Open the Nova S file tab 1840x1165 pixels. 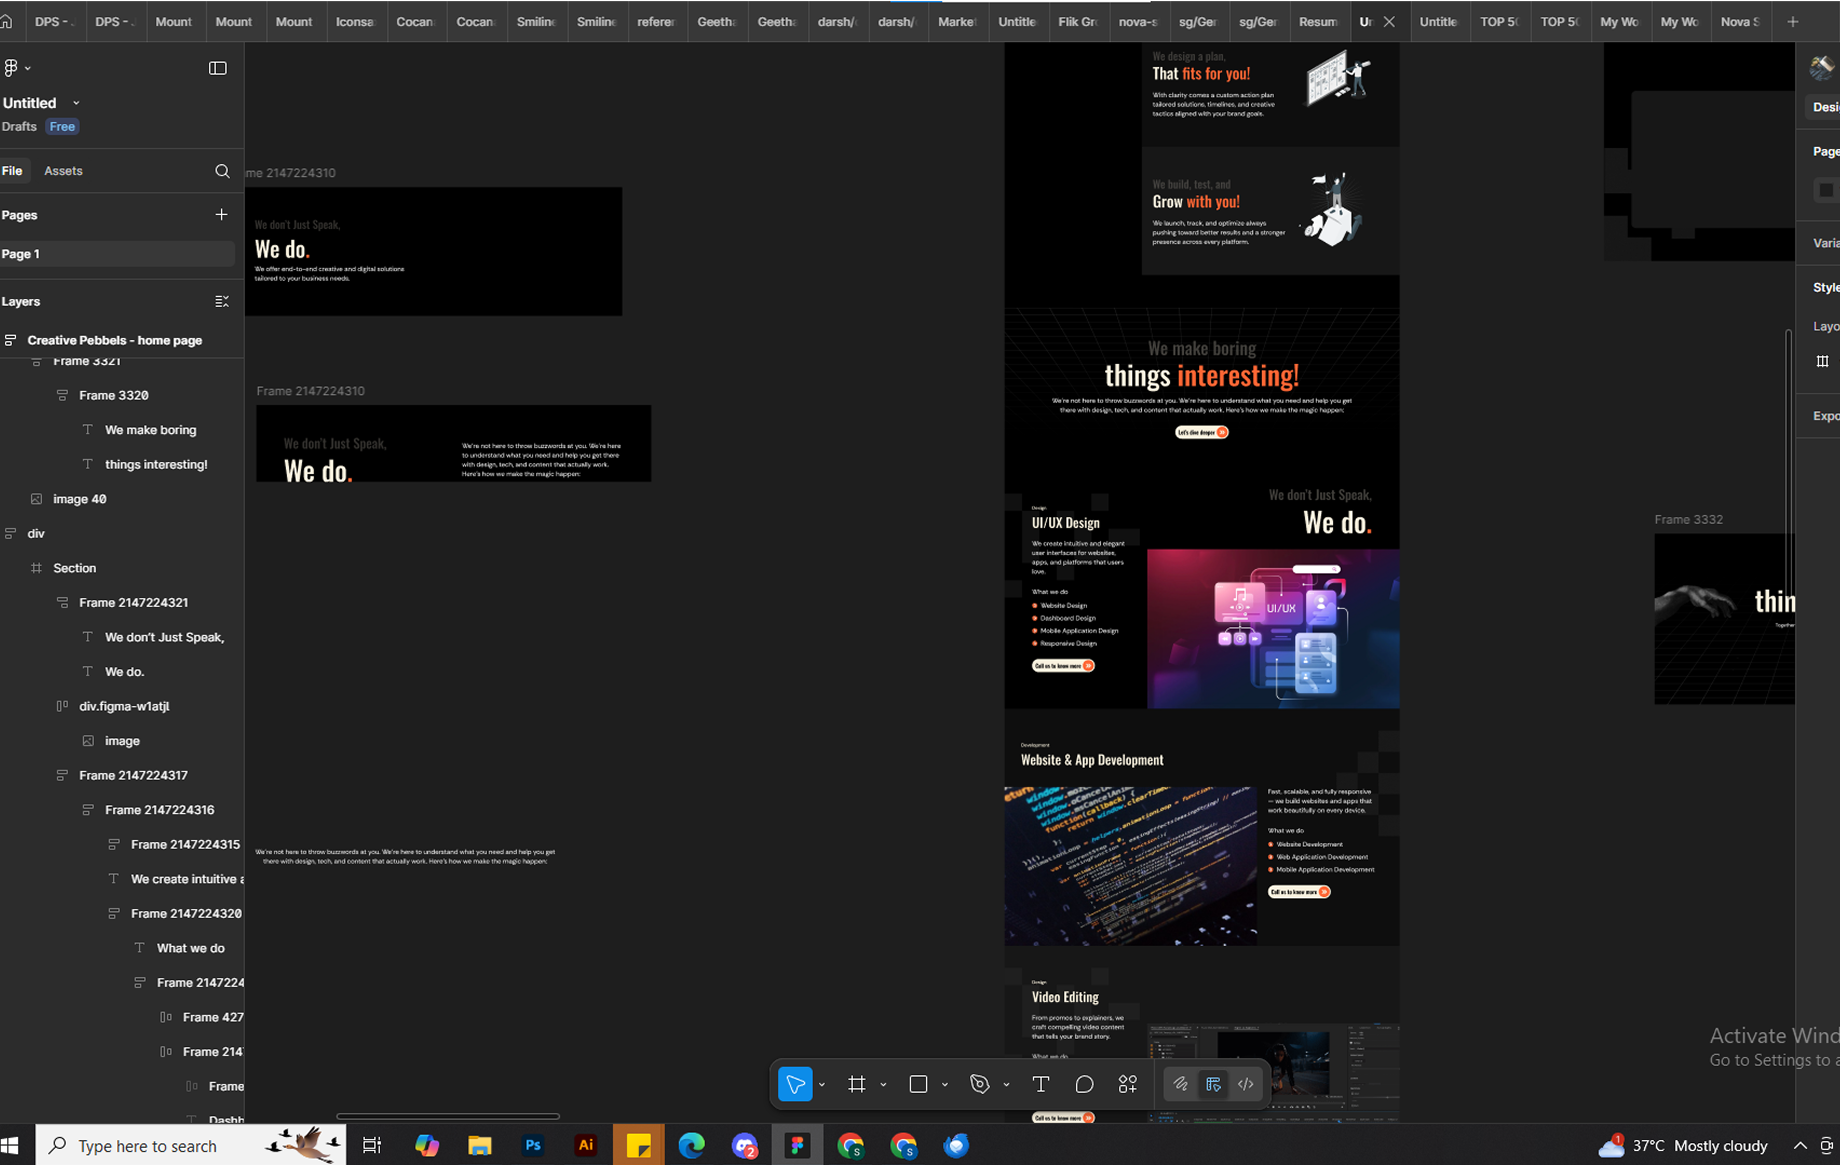tap(1740, 21)
